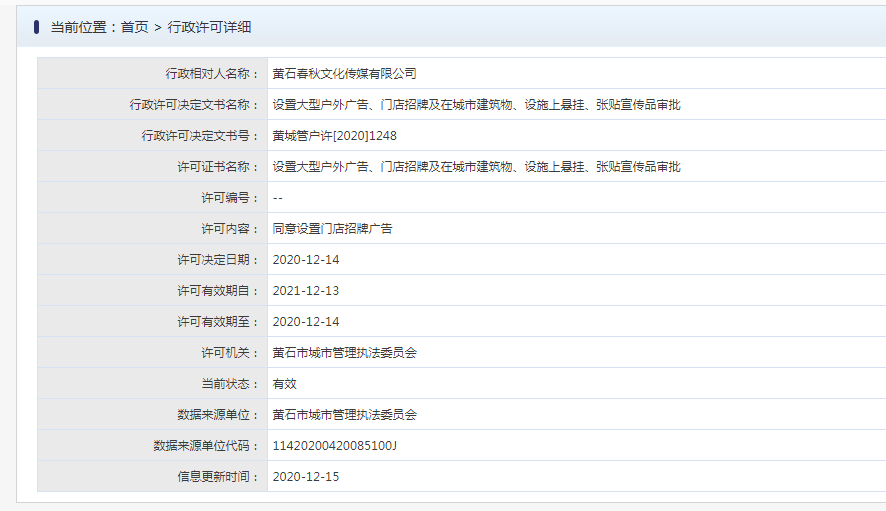The width and height of the screenshot is (886, 511).
Task: Select the 许可机关 value 黄石市城市管理执法委员会
Action: pyautogui.click(x=345, y=353)
